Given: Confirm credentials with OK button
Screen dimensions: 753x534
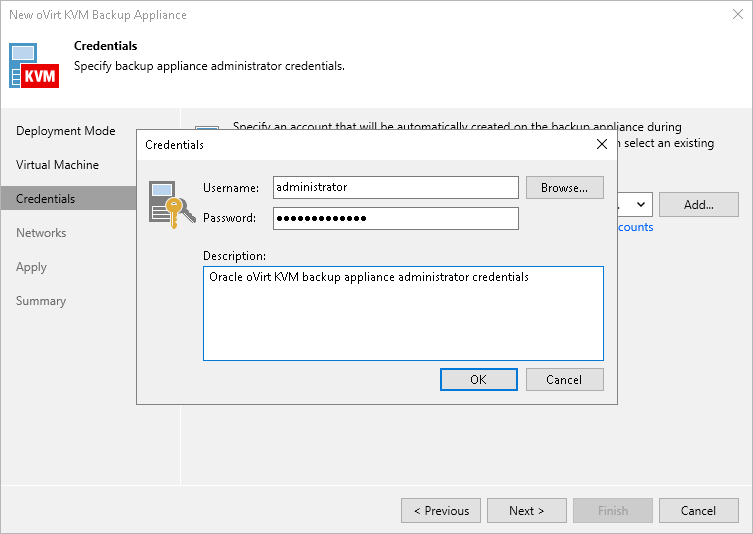Looking at the screenshot, I should click(478, 380).
